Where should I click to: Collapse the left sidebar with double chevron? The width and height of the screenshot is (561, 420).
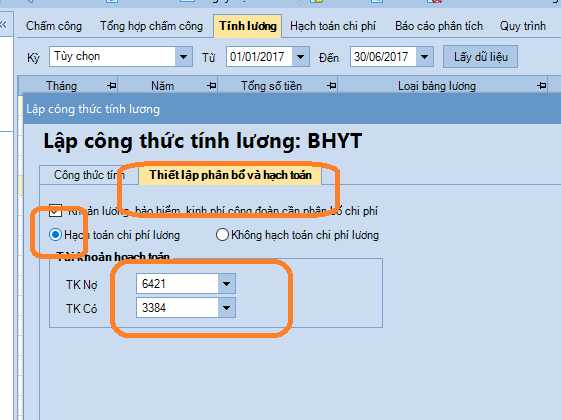(x=4, y=24)
